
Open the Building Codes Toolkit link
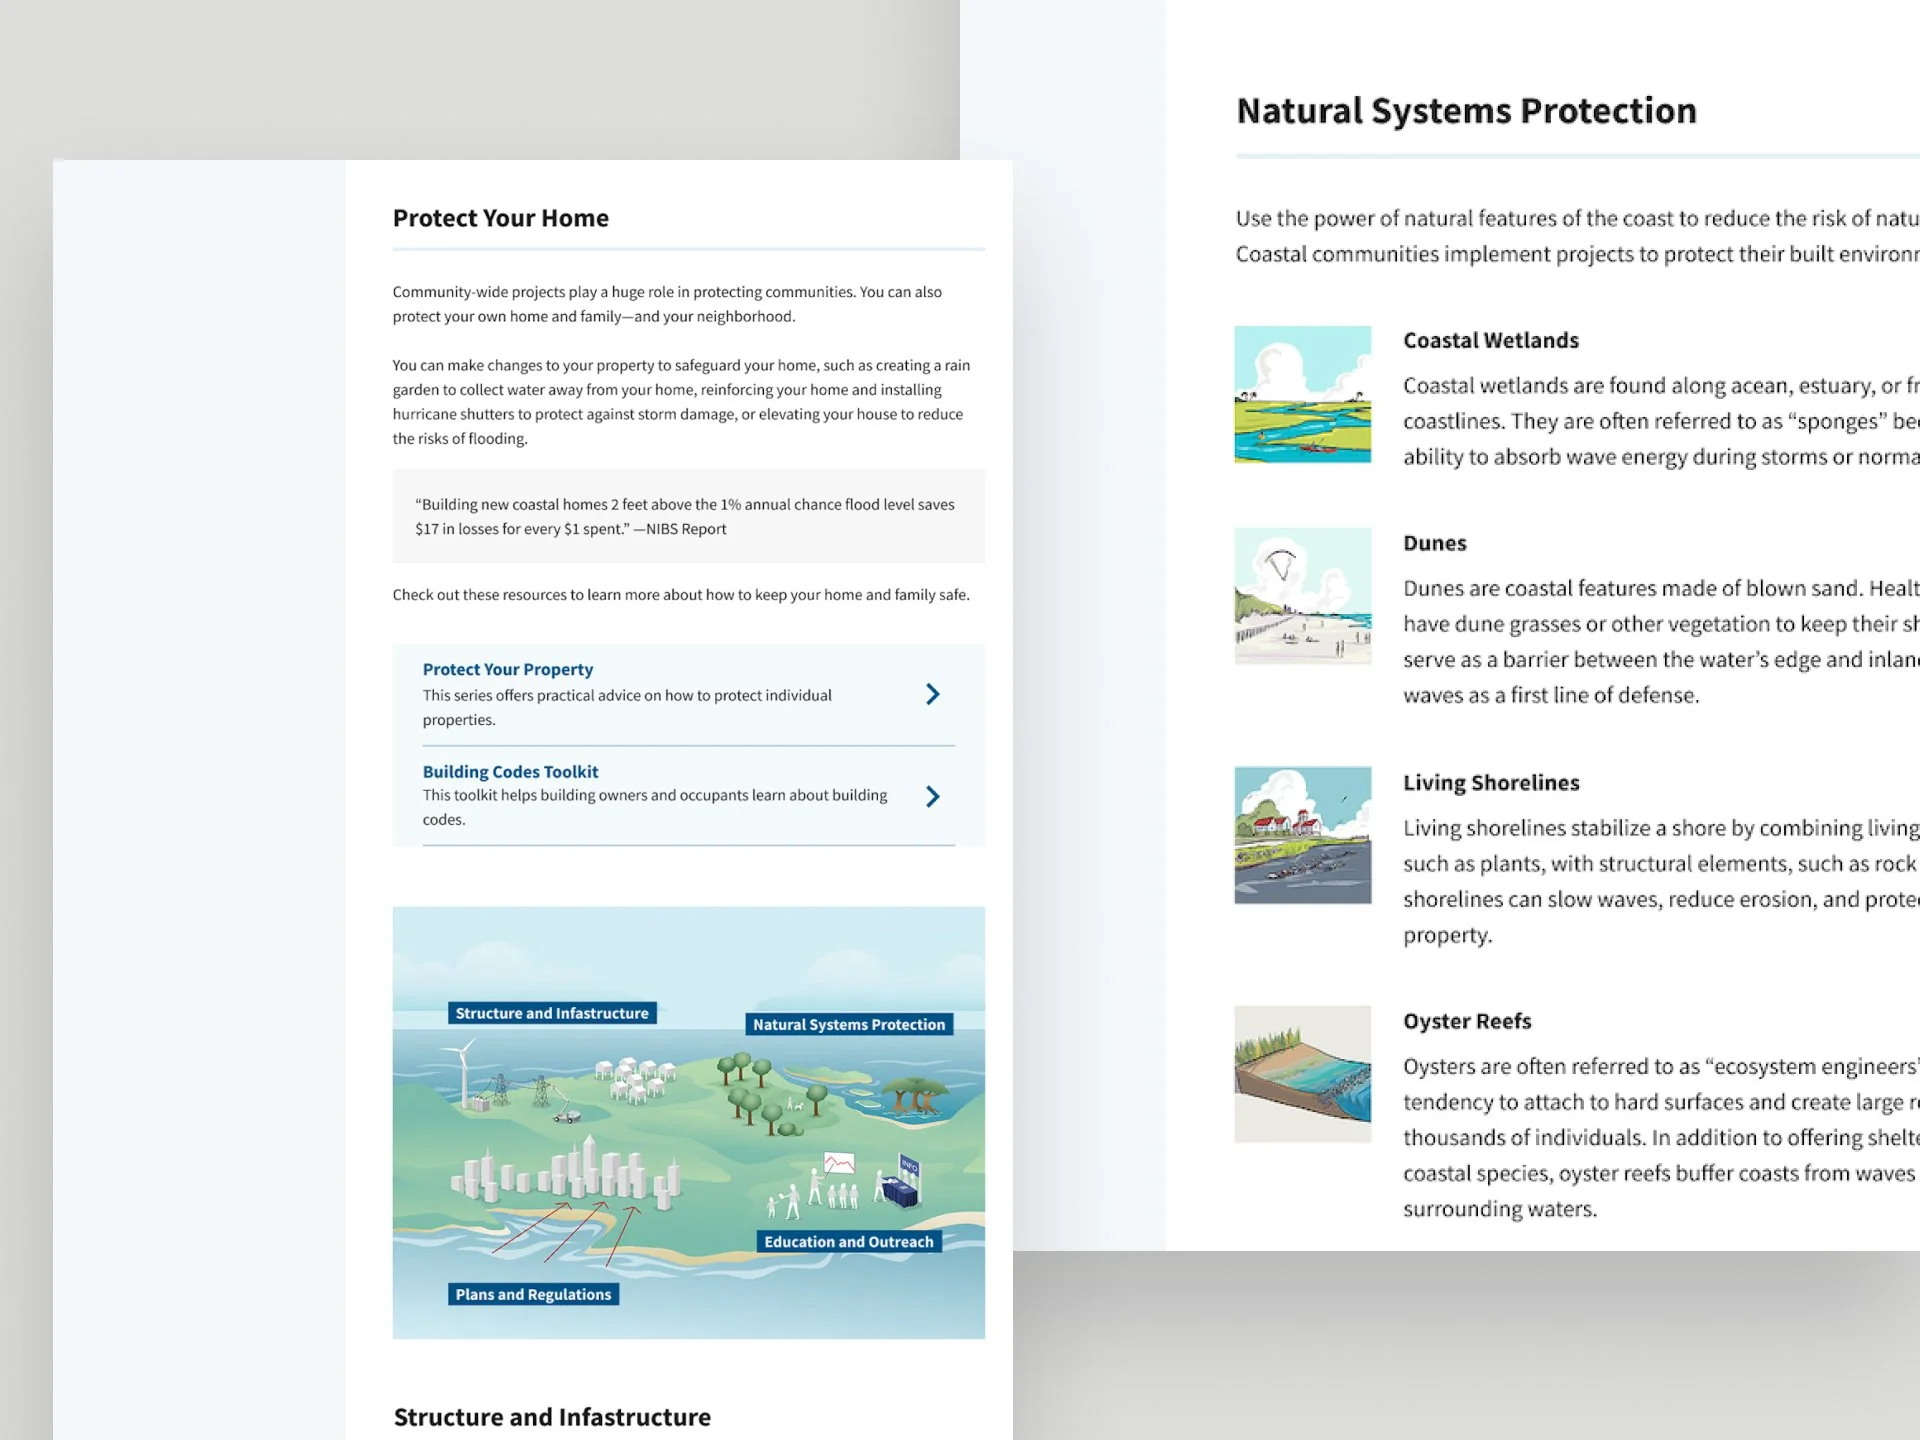pyautogui.click(x=510, y=771)
